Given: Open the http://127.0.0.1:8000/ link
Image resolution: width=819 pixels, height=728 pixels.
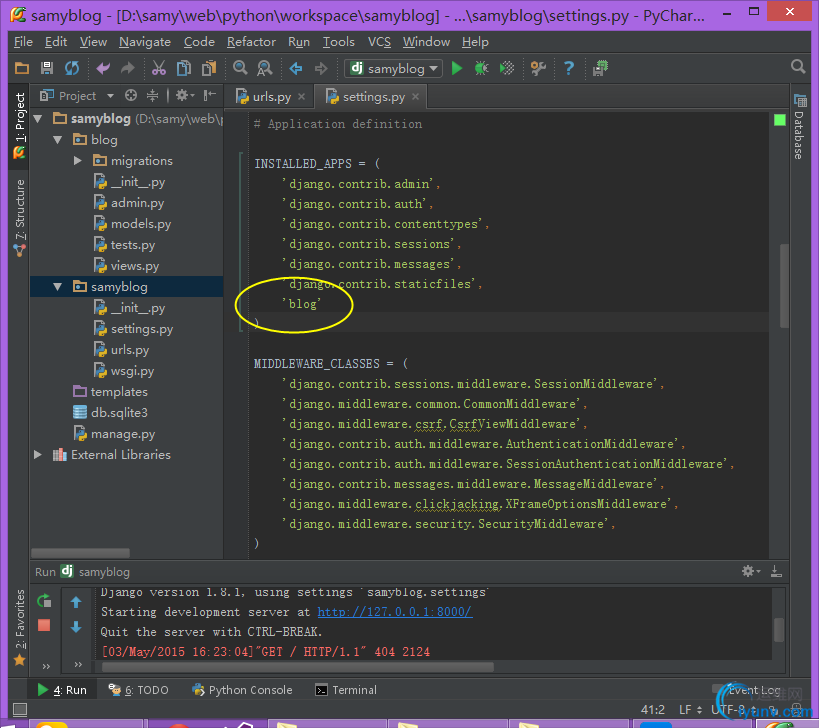Looking at the screenshot, I should (395, 612).
